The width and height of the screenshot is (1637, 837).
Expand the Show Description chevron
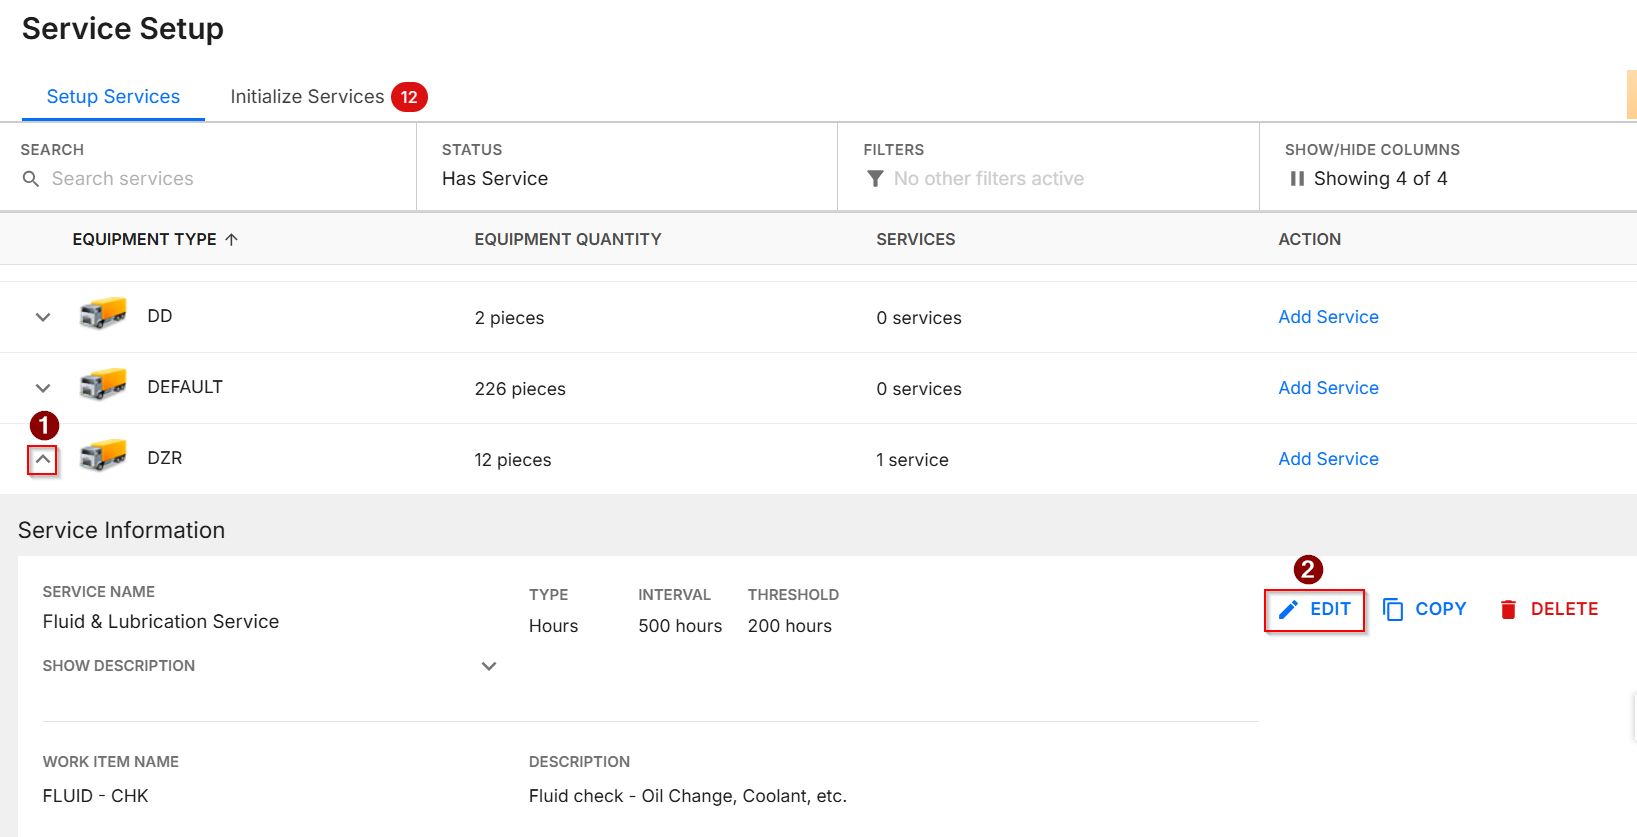[x=489, y=666]
